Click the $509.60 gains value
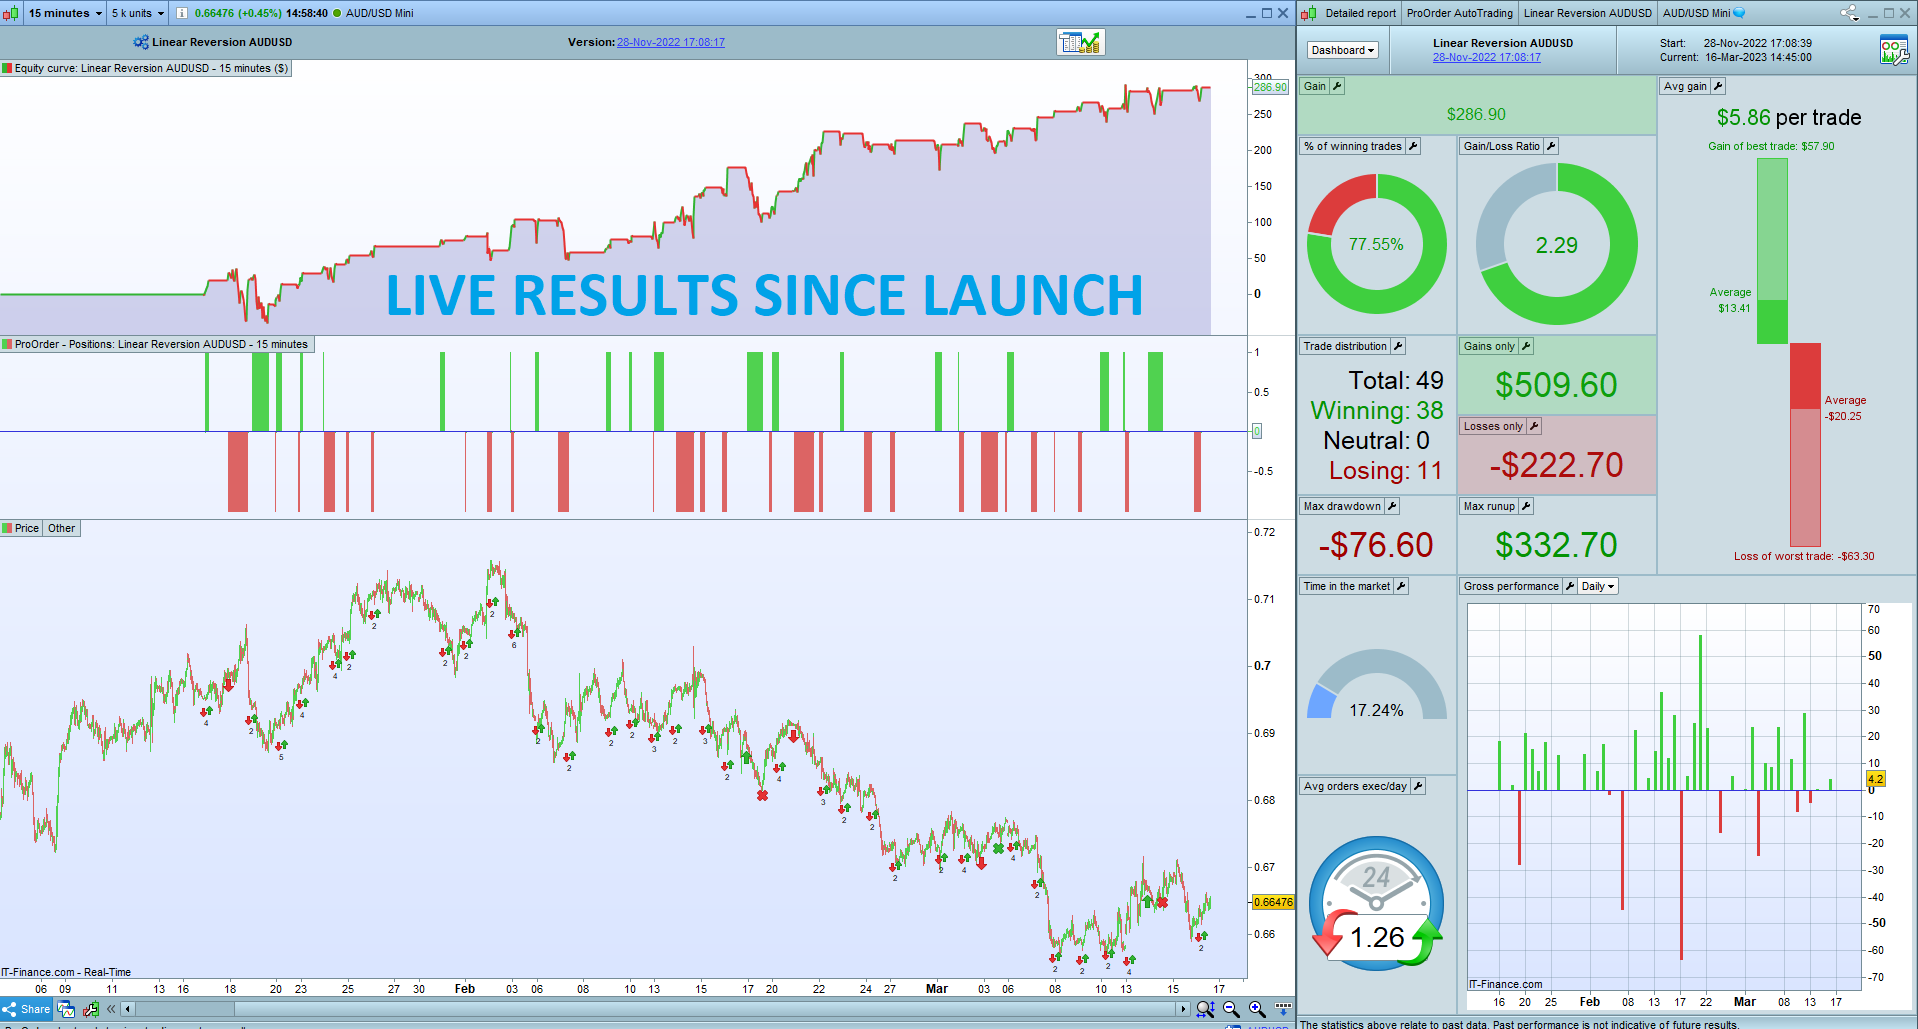Viewport: 1918px width, 1029px height. pos(1556,385)
